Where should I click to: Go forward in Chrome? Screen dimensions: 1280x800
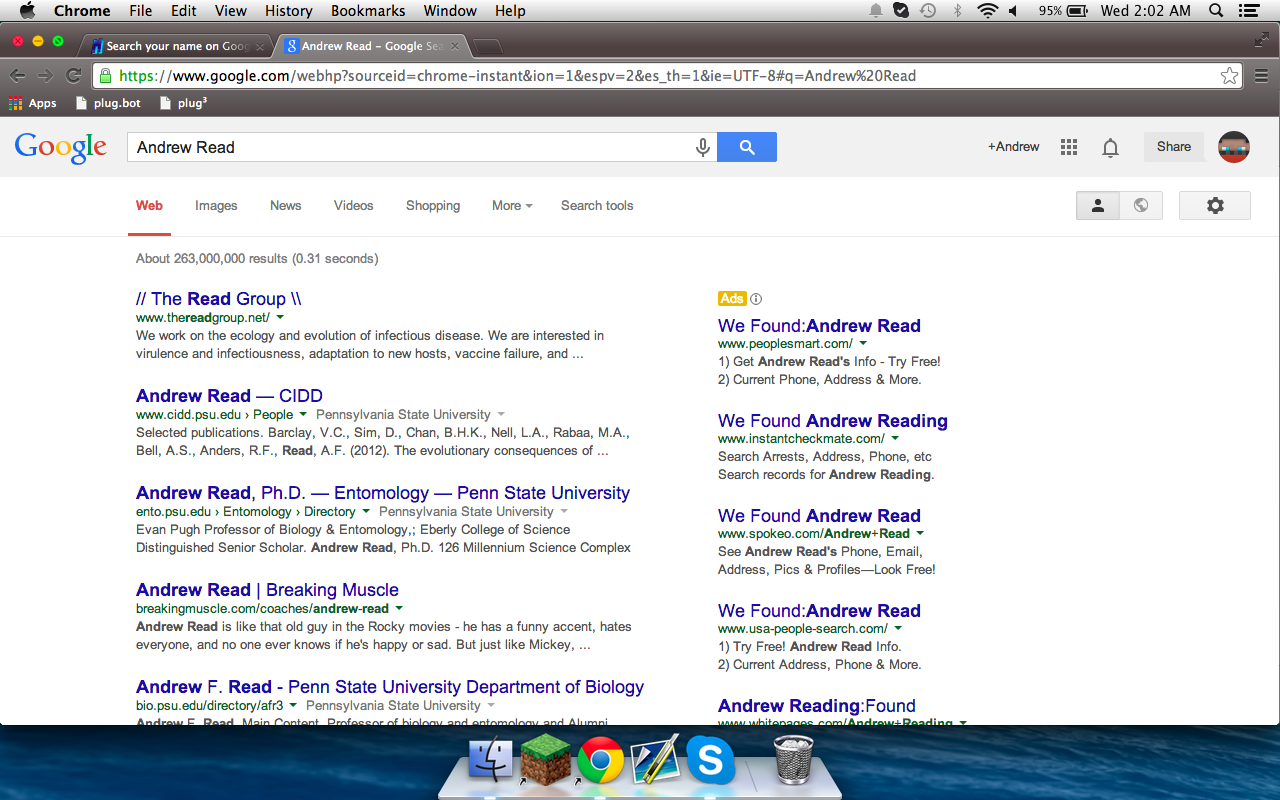[x=45, y=76]
